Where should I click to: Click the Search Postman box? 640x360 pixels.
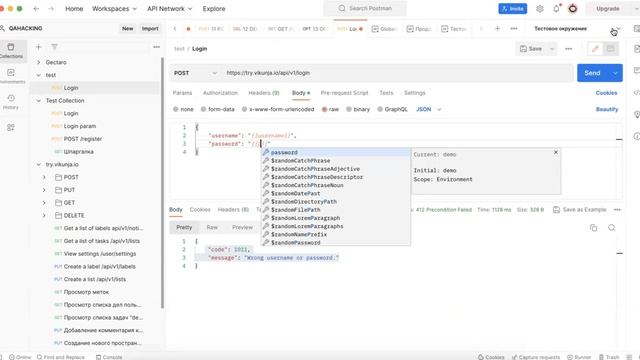point(365,9)
